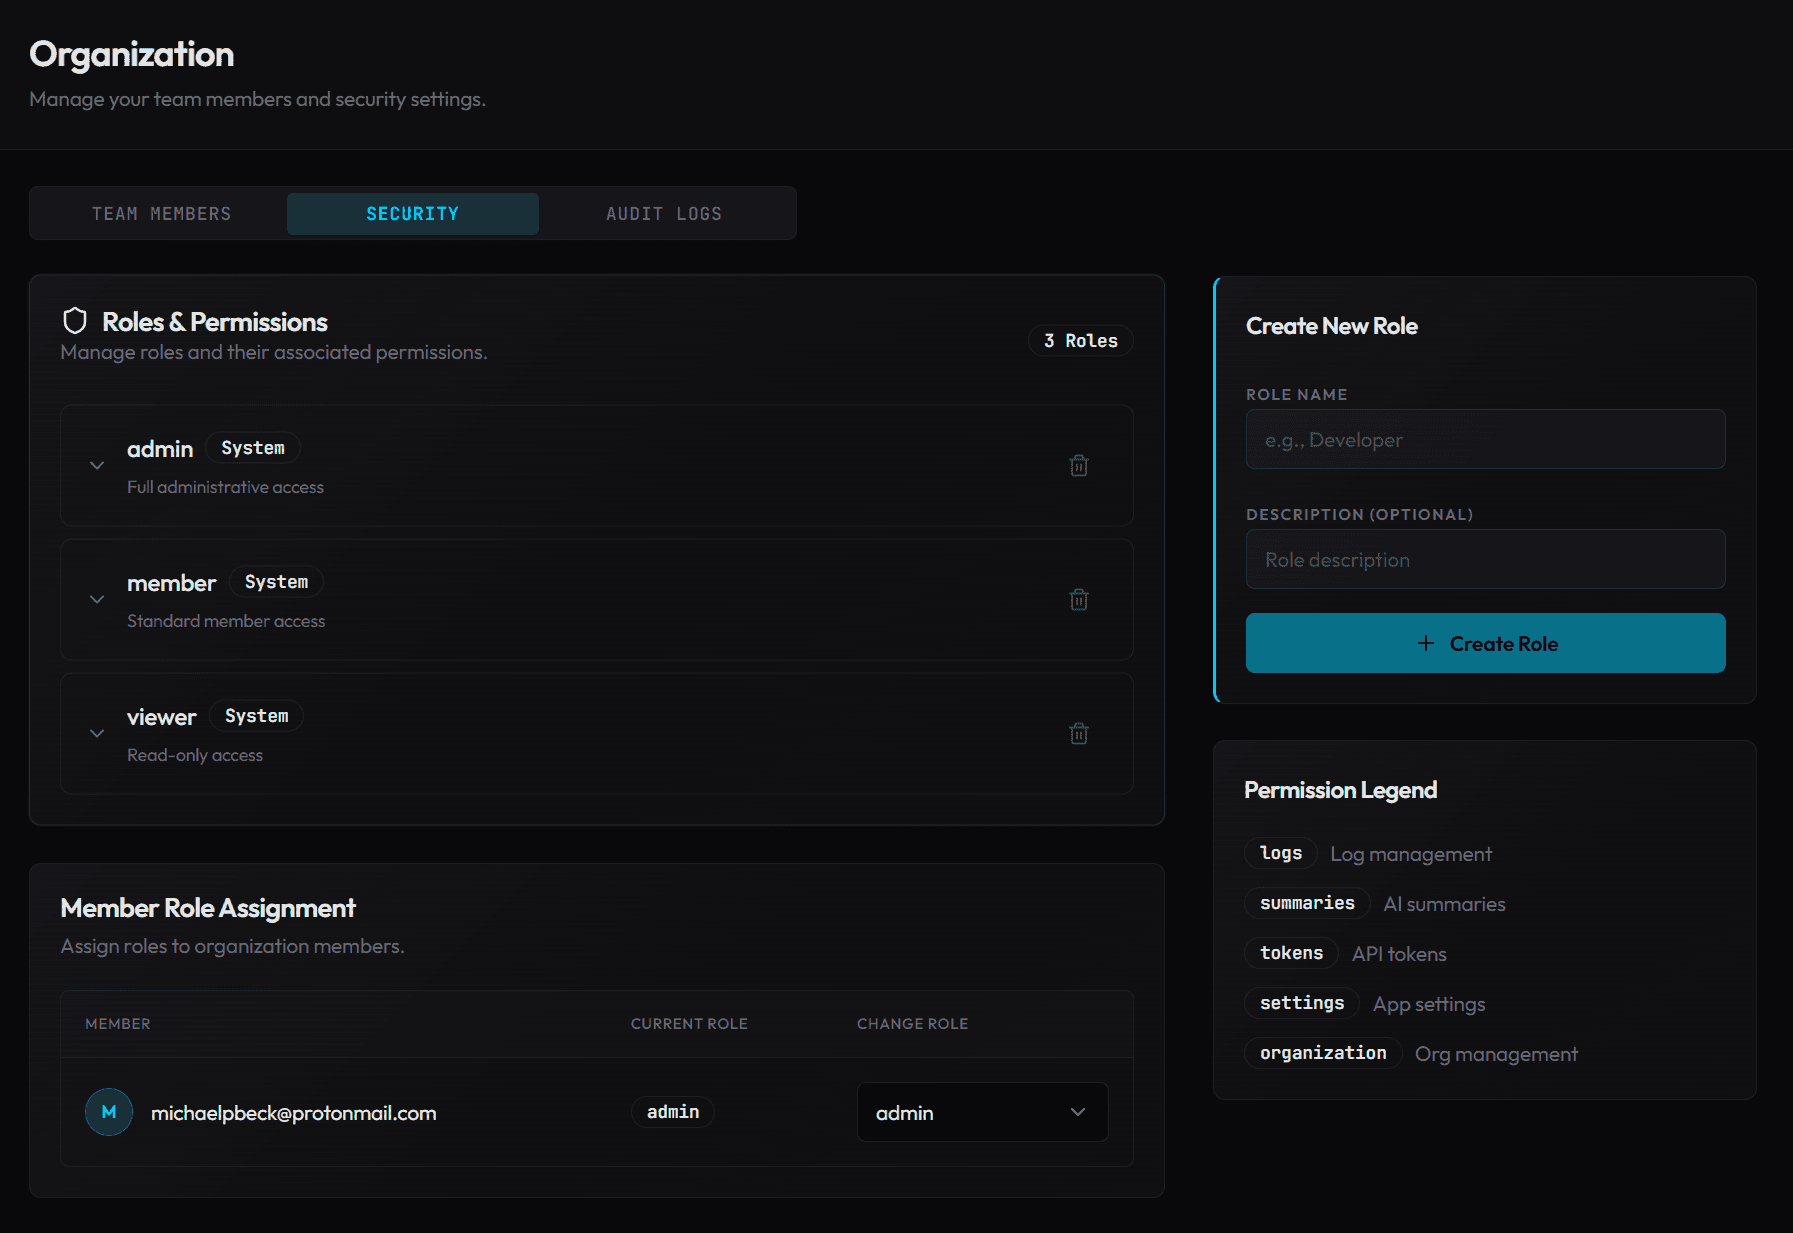
Task: Open the Audit Logs tab
Action: (663, 214)
